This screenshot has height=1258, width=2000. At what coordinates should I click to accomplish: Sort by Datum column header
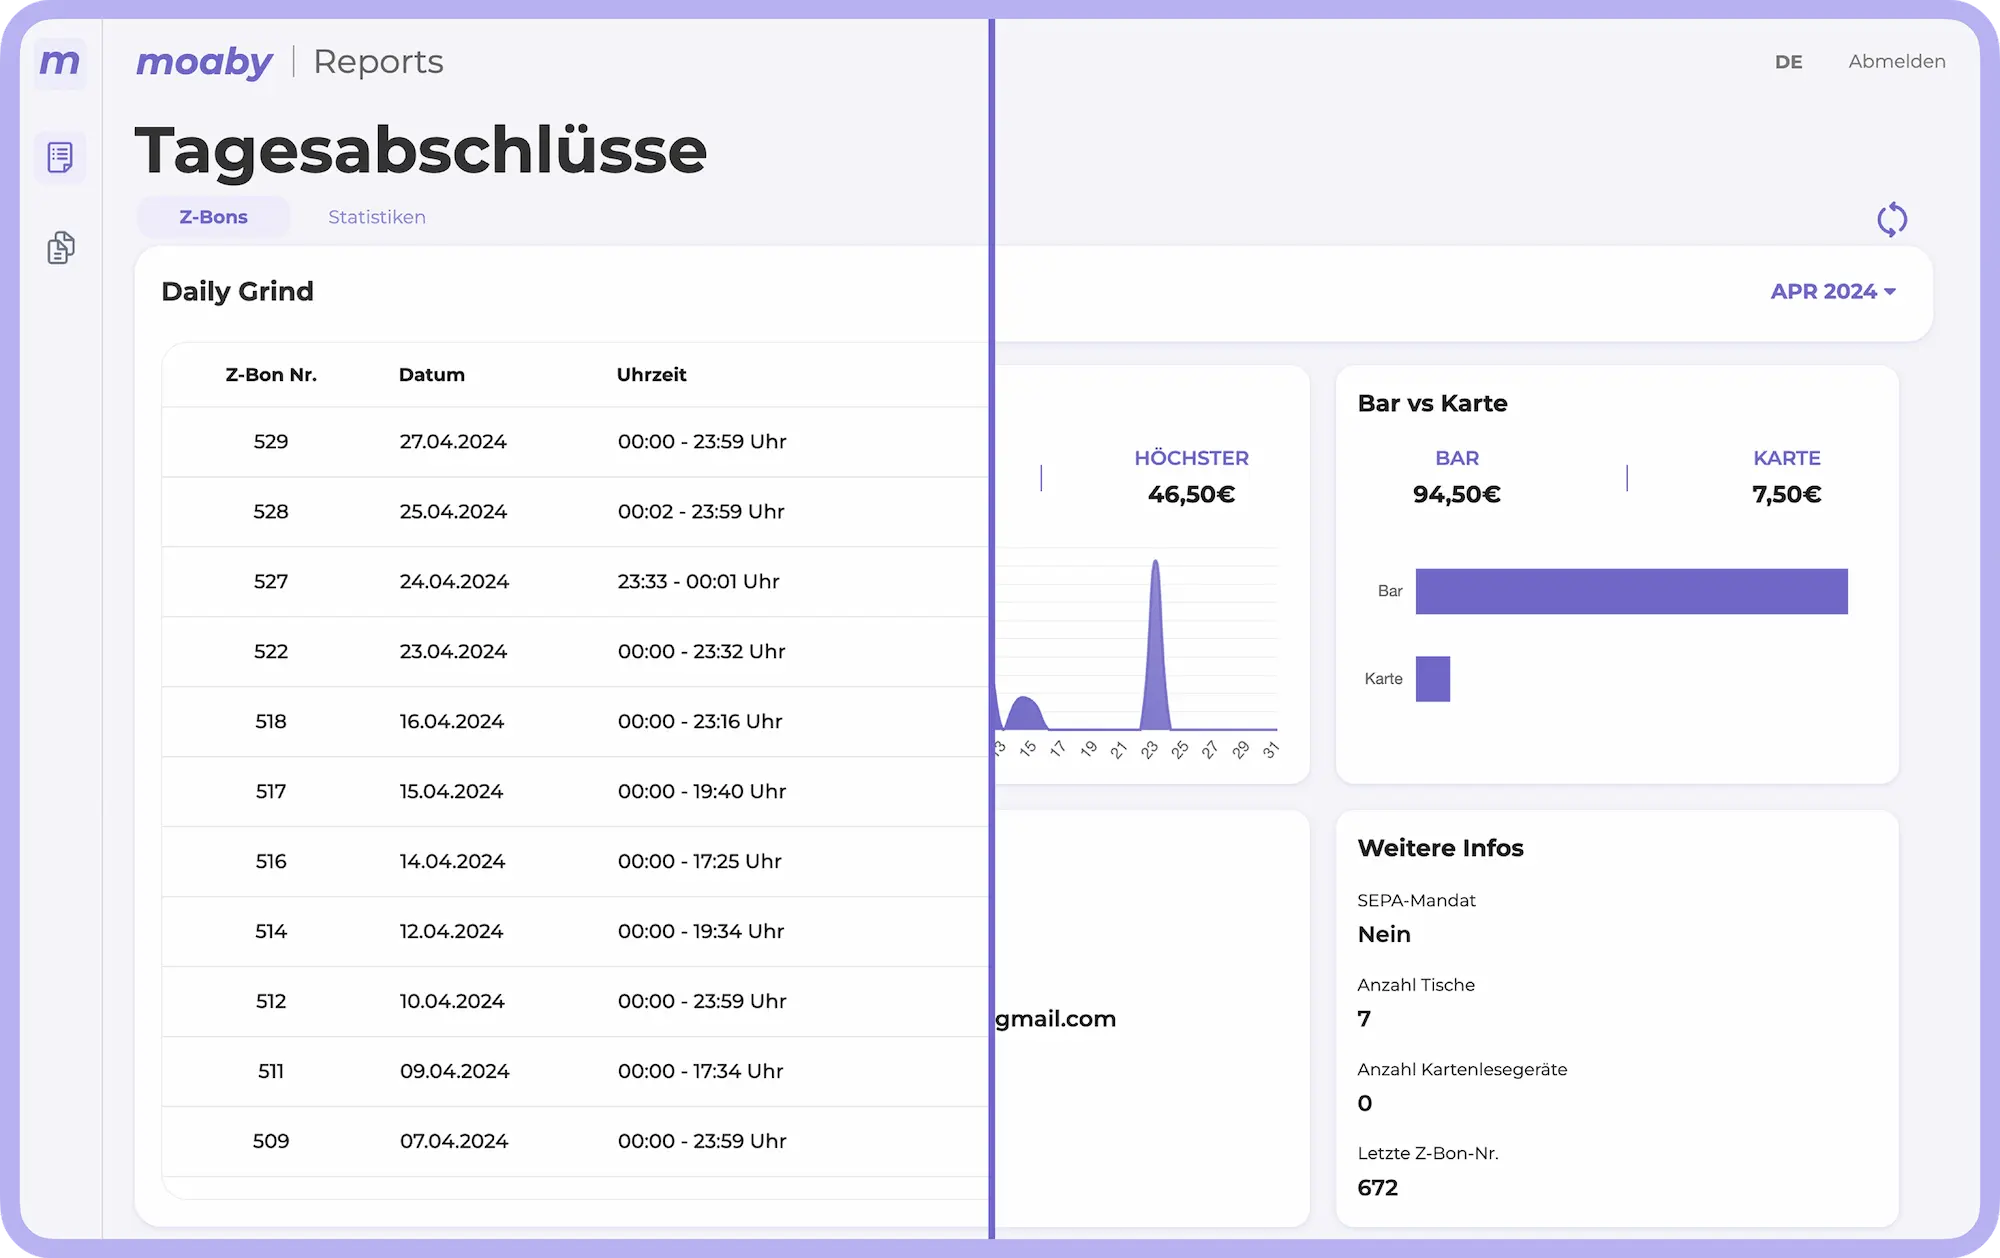[431, 375]
